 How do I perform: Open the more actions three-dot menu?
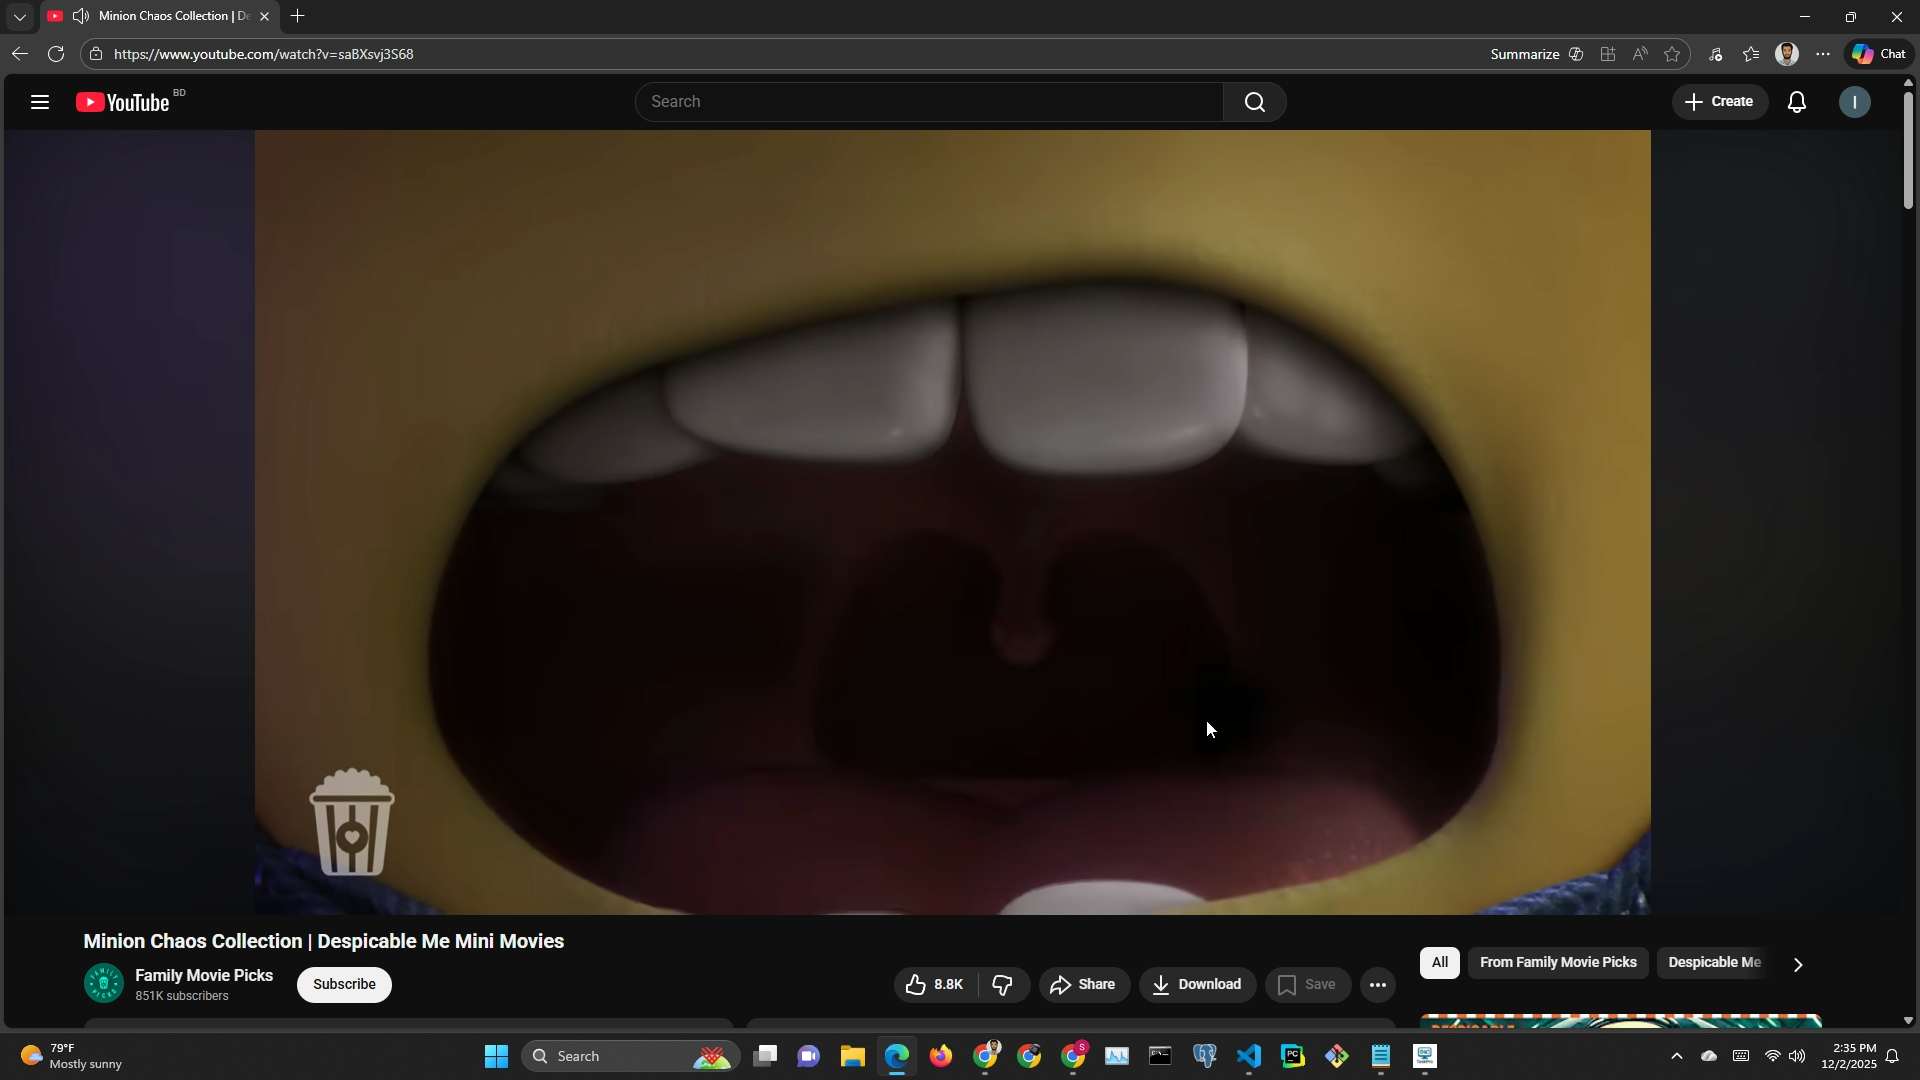tap(1377, 985)
